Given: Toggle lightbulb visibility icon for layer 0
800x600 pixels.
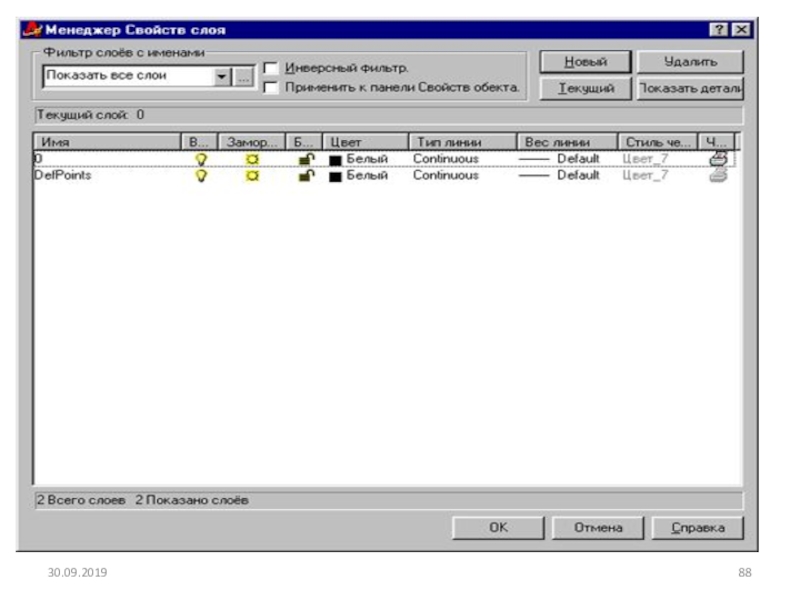Looking at the screenshot, I should tap(201, 159).
